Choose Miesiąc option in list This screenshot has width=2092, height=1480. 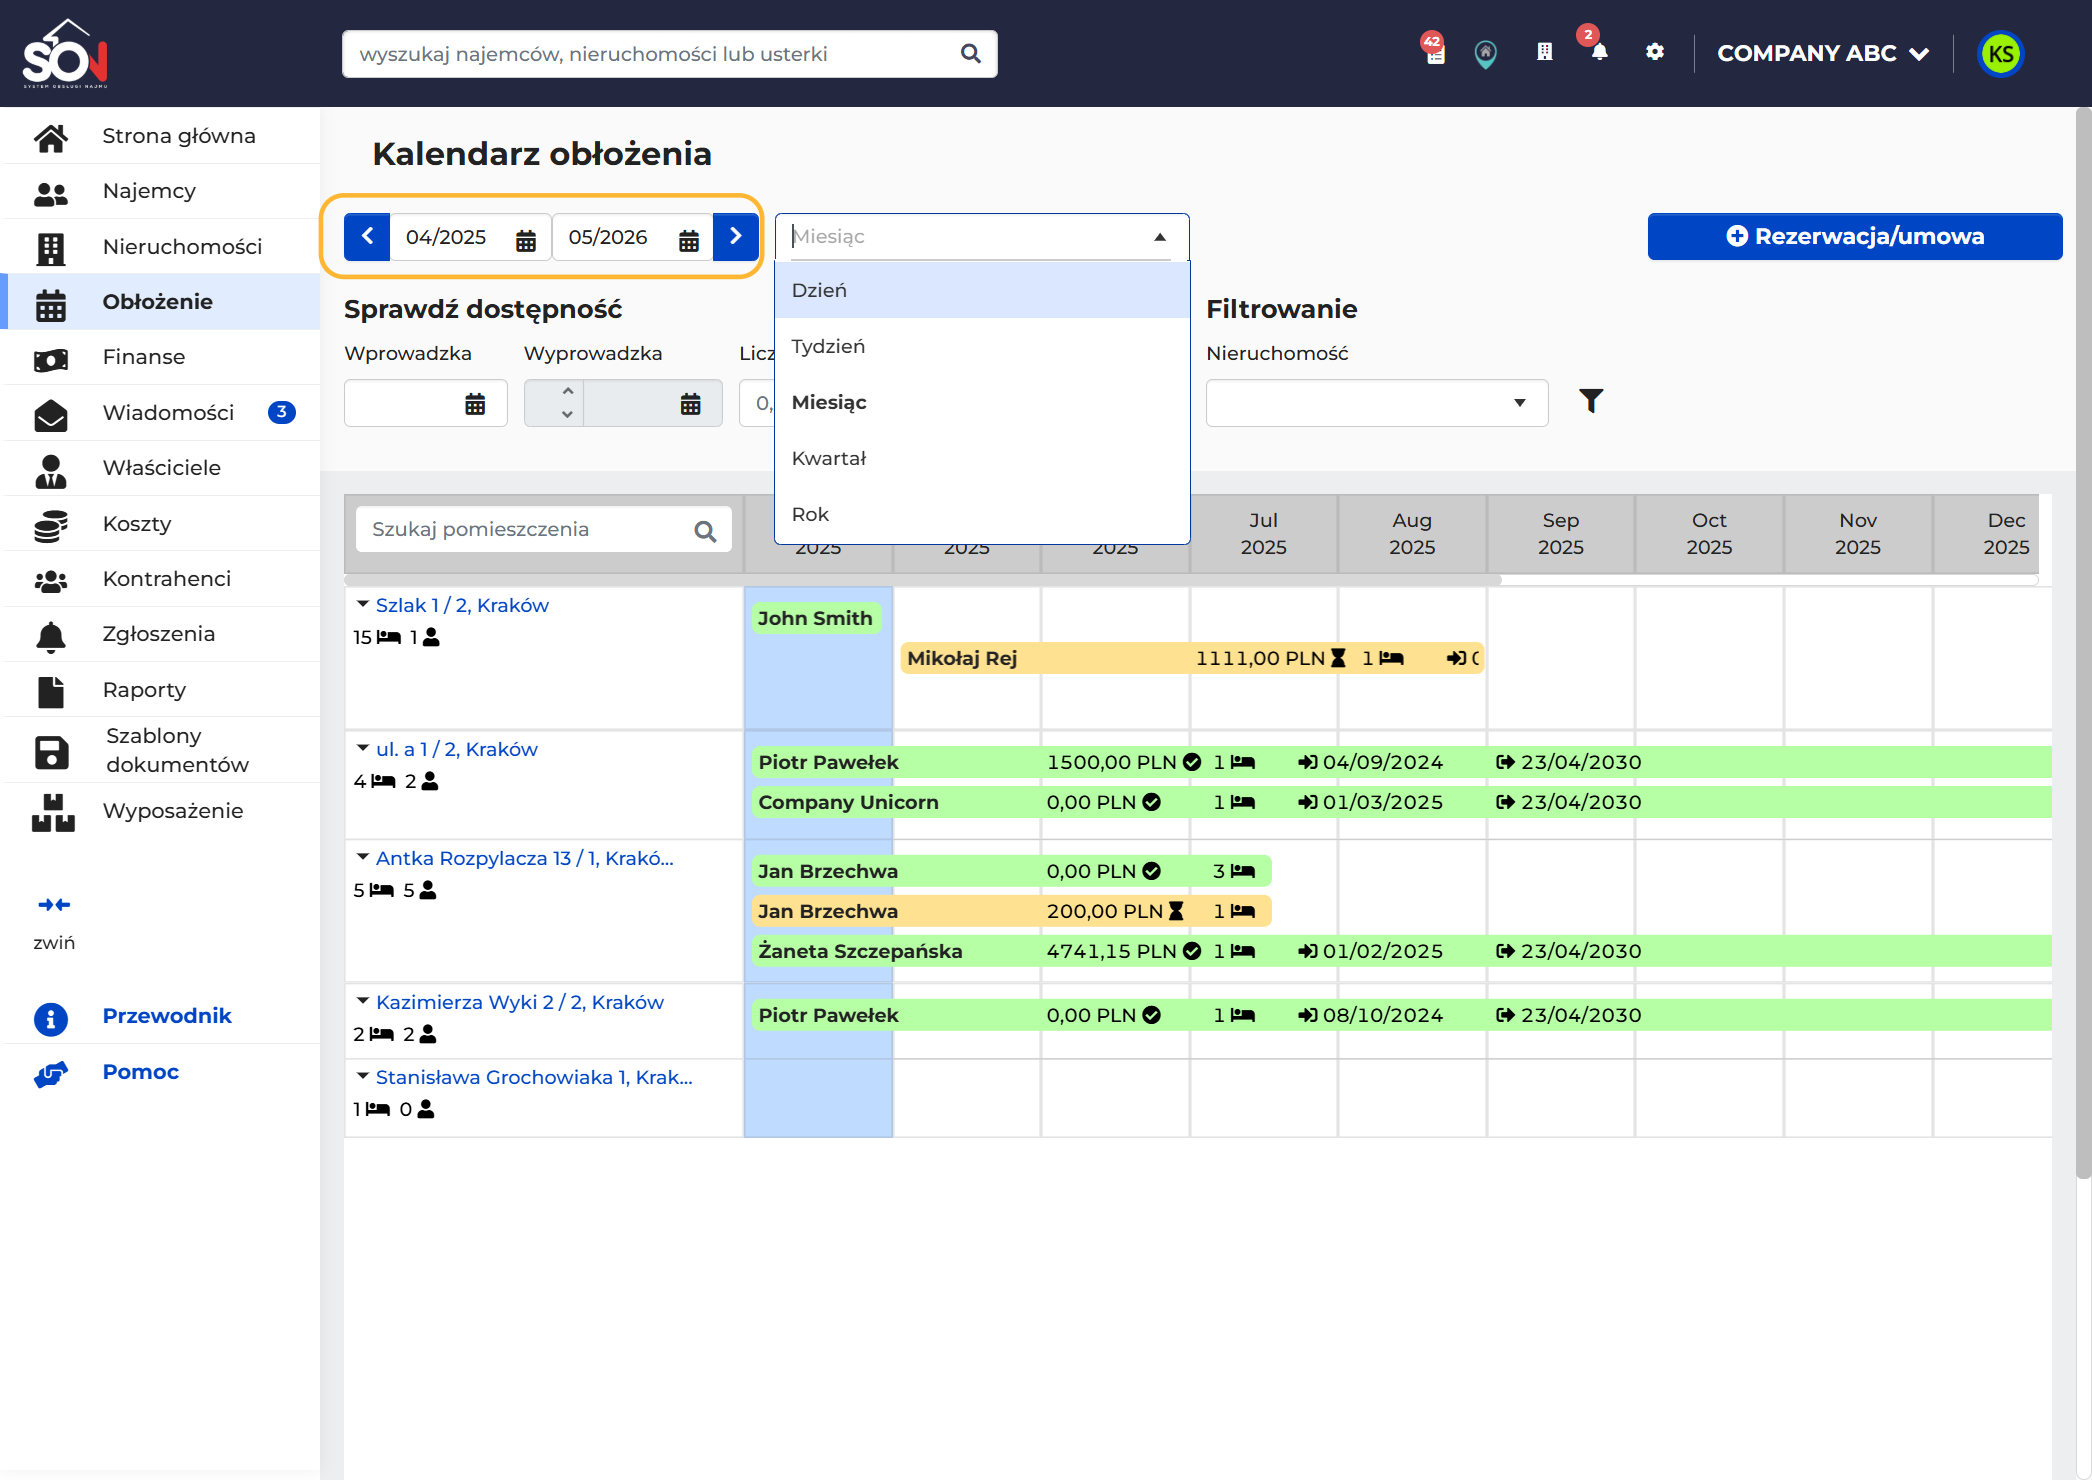(x=982, y=402)
